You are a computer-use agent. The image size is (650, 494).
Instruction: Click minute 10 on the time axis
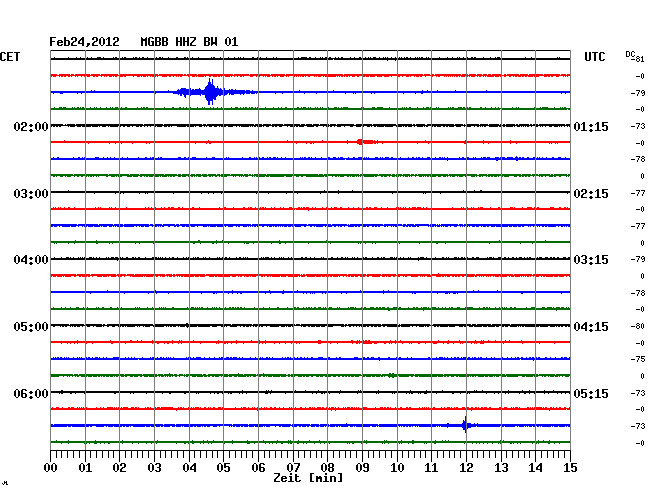[397, 467]
